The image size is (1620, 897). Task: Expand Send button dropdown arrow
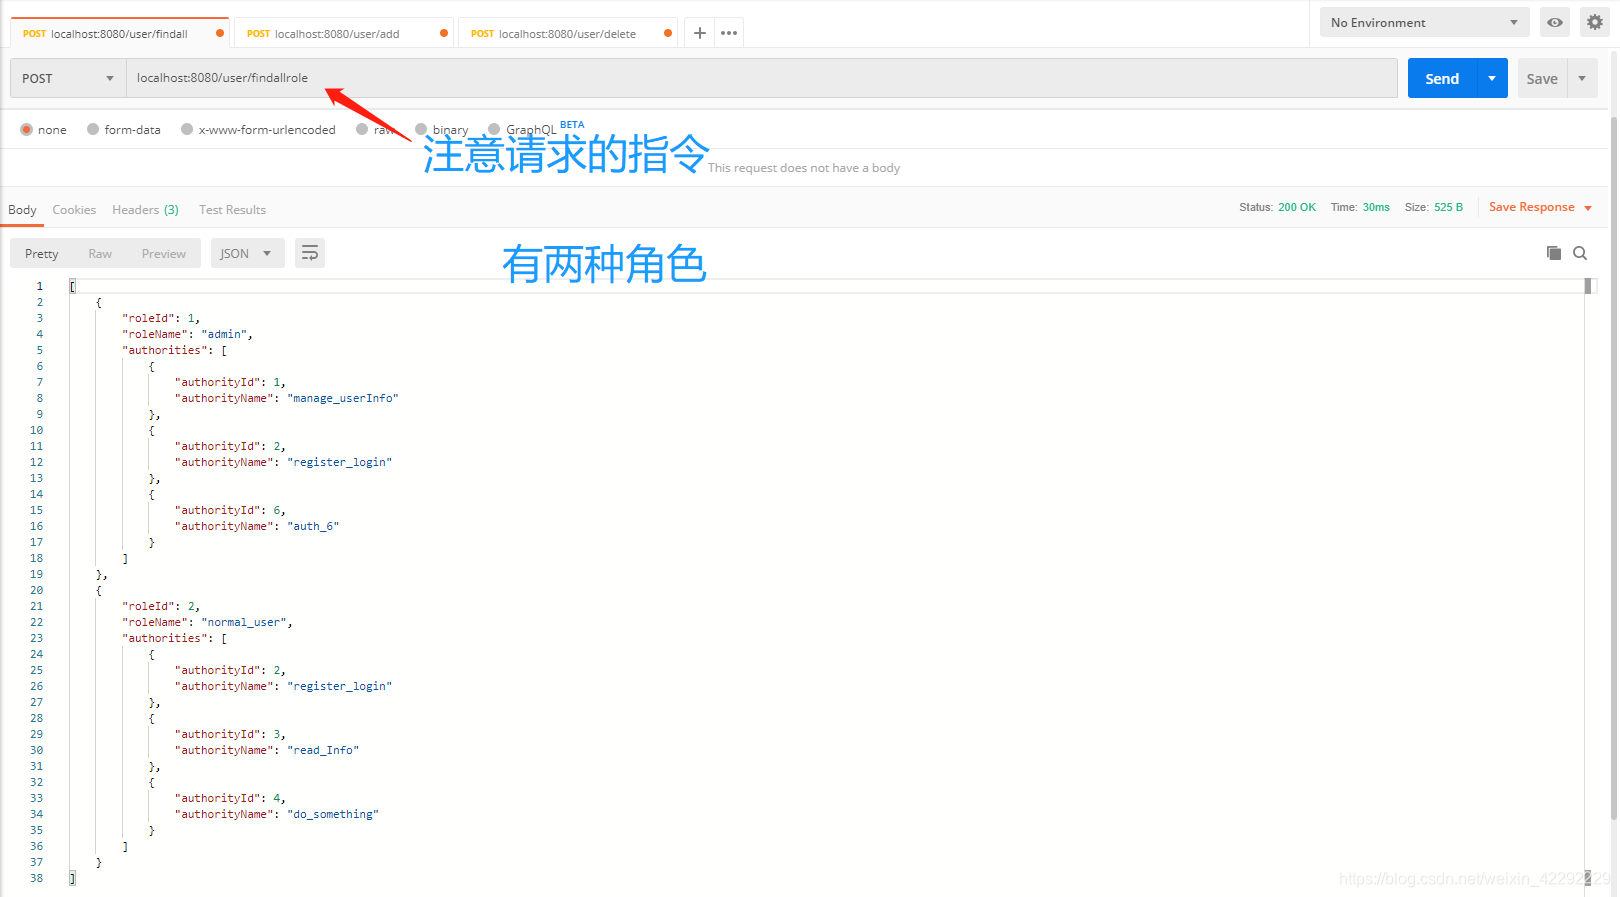point(1492,78)
